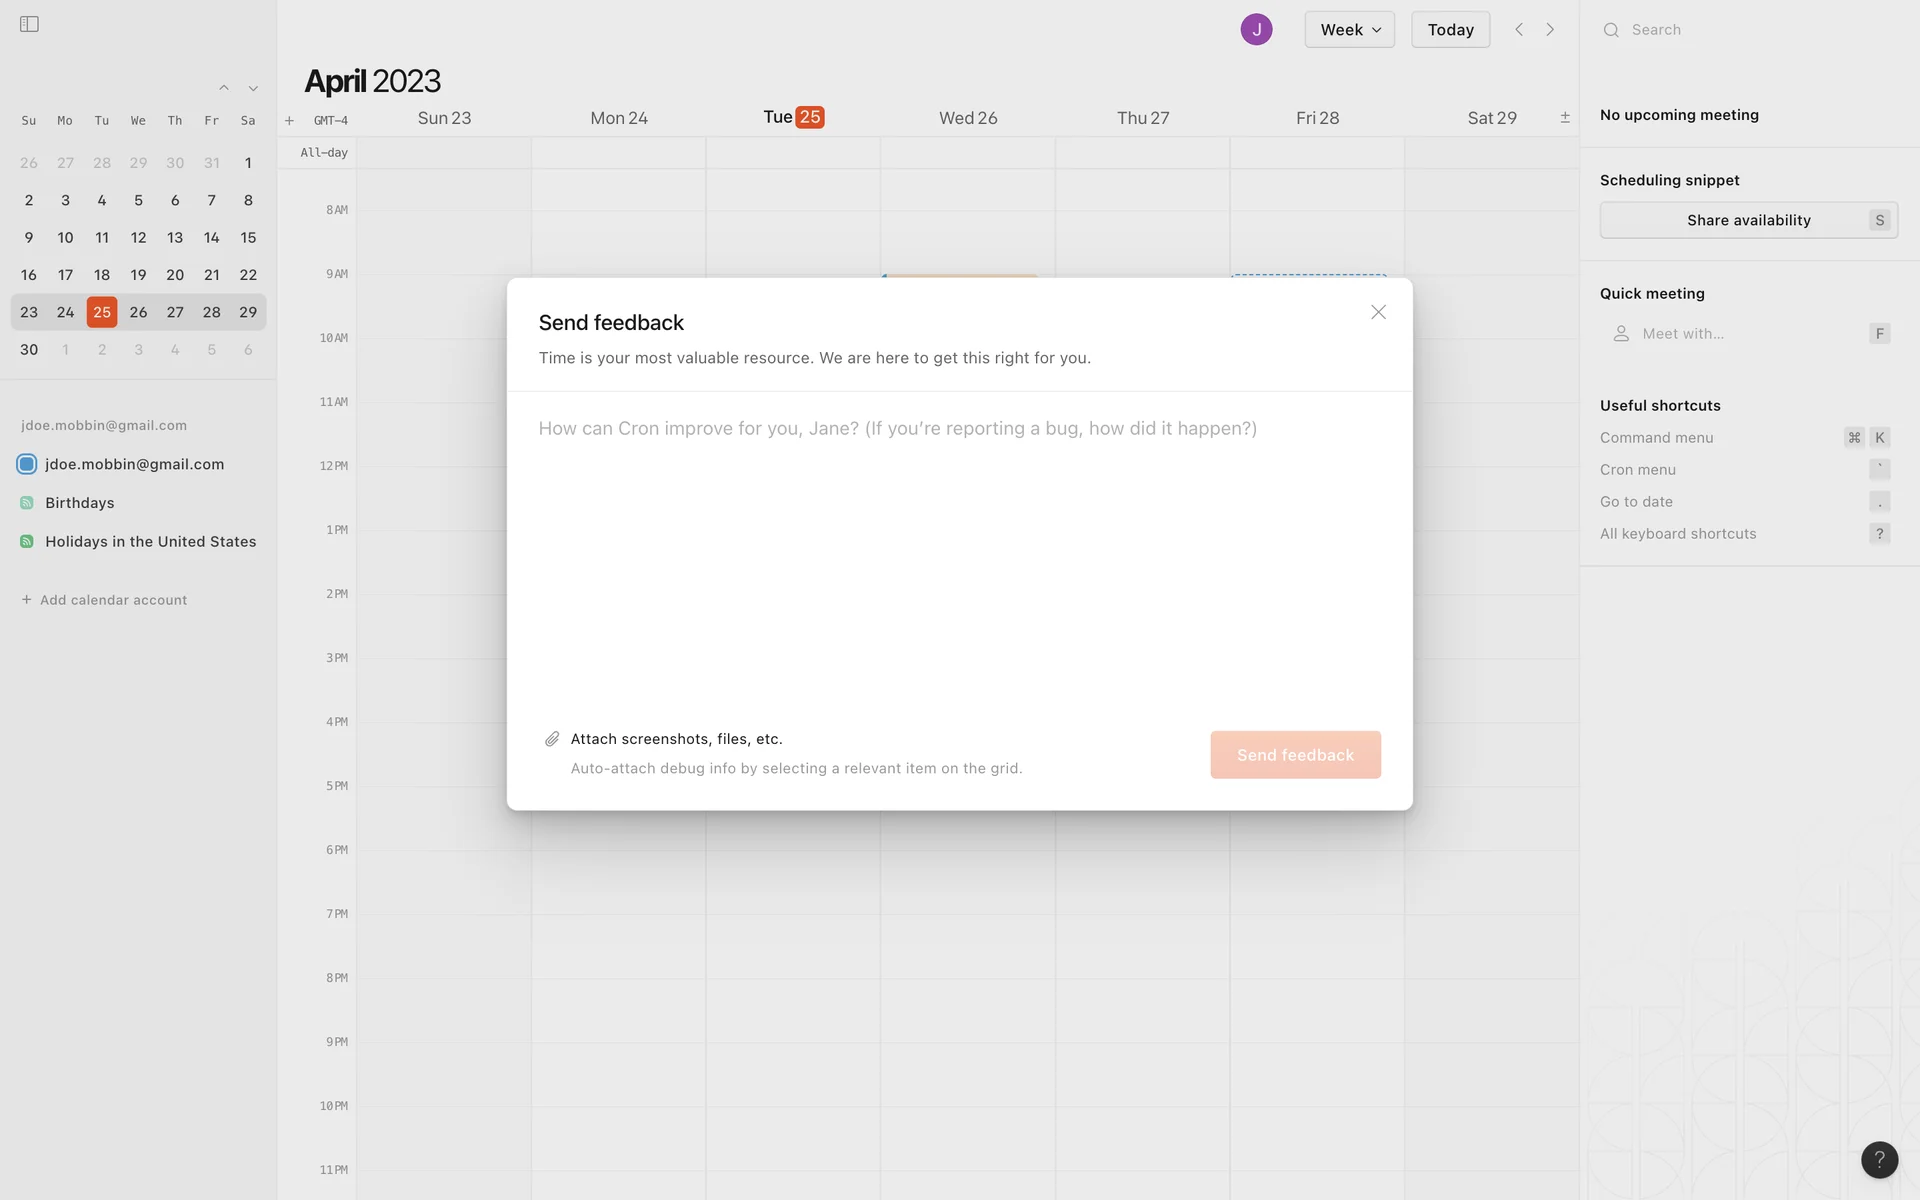The image size is (1920, 1200).
Task: Click the paperclip attach icon
Action: pos(552,739)
